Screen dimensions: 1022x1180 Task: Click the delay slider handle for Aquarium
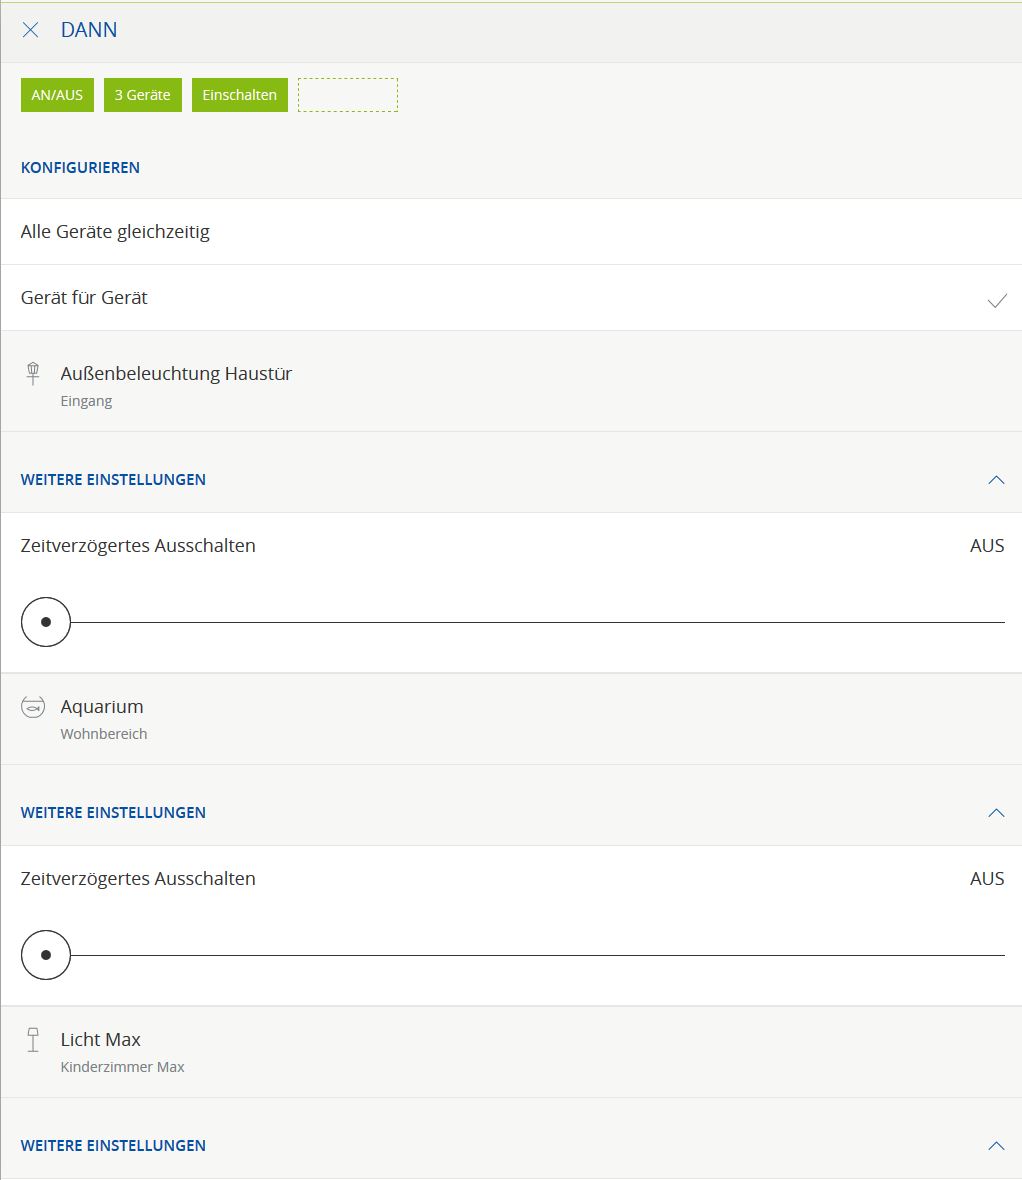pyautogui.click(x=46, y=955)
